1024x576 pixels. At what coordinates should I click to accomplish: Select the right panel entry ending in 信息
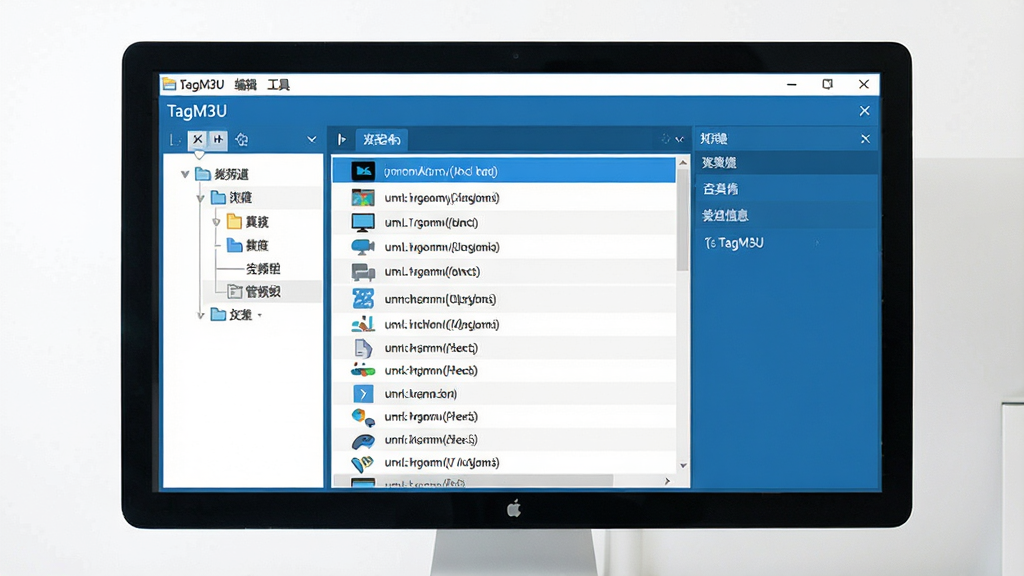[786, 216]
